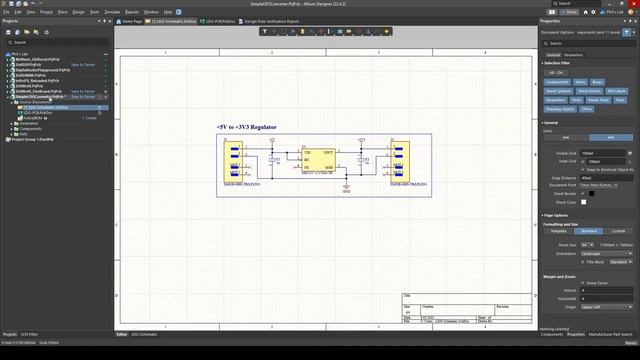This screenshot has height=360, width=640.
Task: Click the user profile avatar icon
Action: 631,12
